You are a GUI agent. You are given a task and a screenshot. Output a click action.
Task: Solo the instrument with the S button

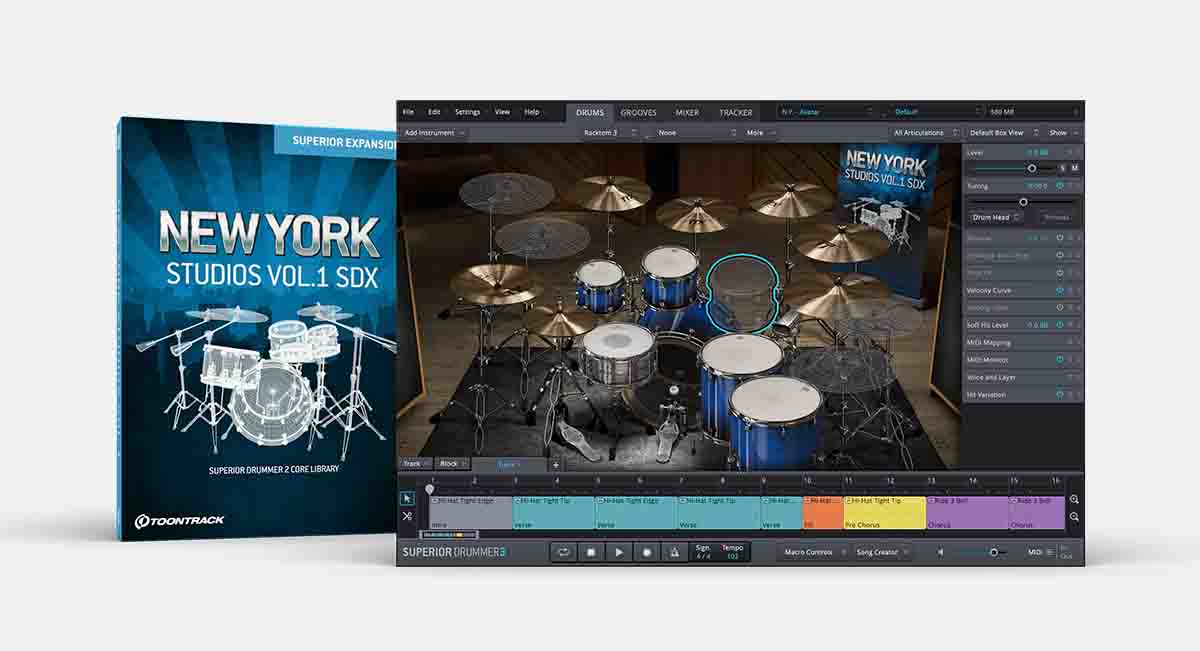1063,168
